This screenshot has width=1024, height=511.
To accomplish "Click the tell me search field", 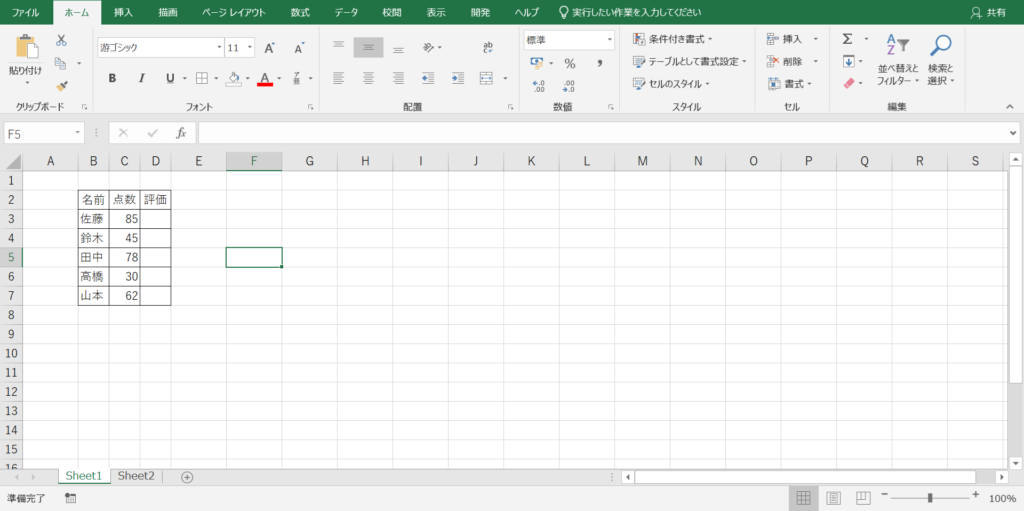I will coord(630,12).
